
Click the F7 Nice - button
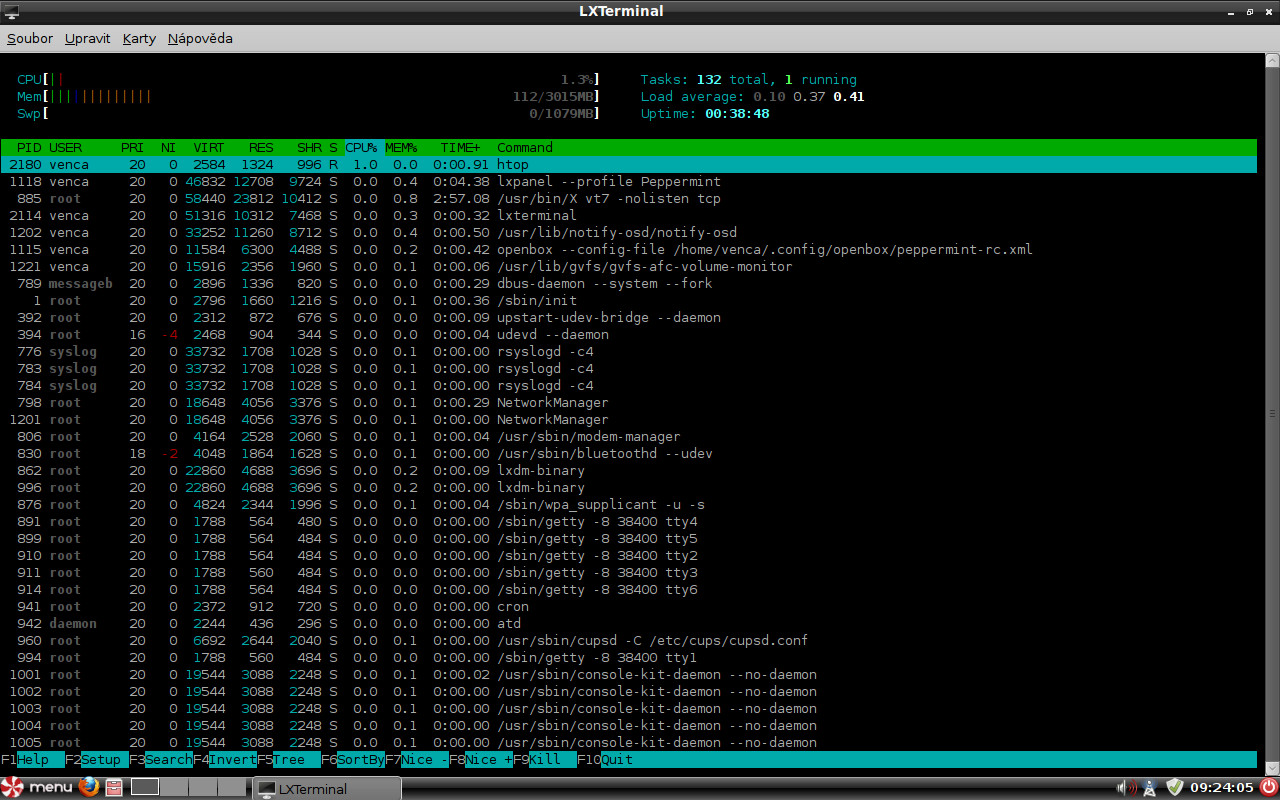tap(416, 759)
